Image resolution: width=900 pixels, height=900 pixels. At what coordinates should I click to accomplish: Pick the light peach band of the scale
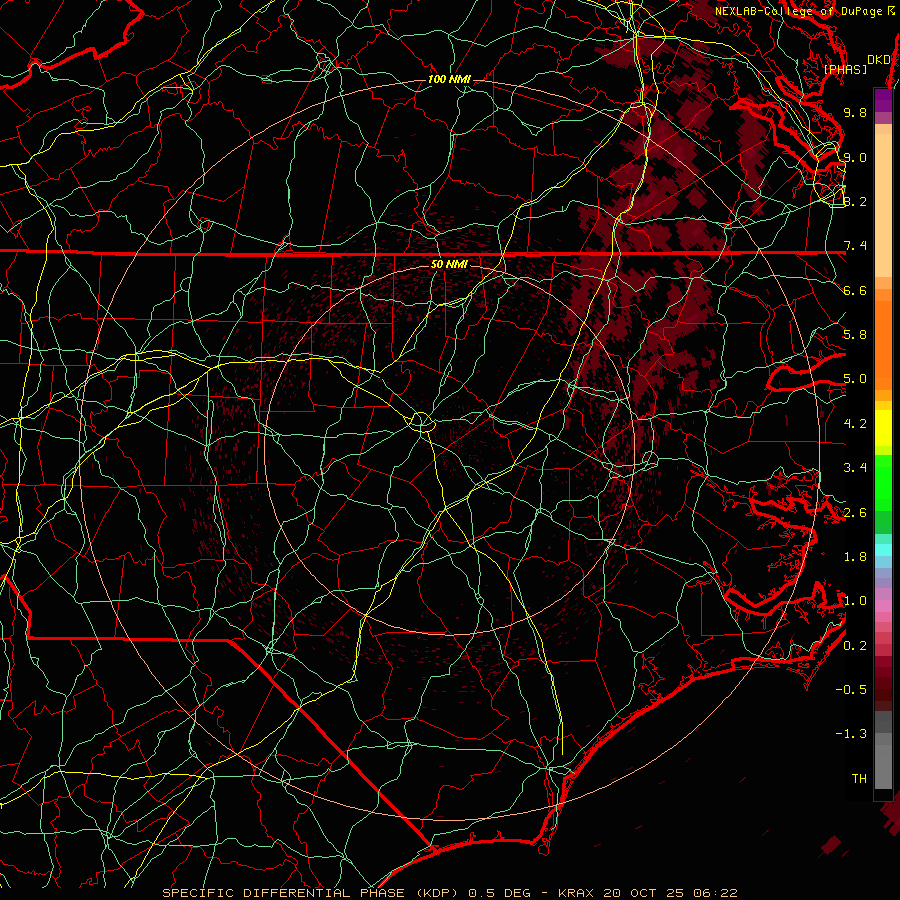883,207
